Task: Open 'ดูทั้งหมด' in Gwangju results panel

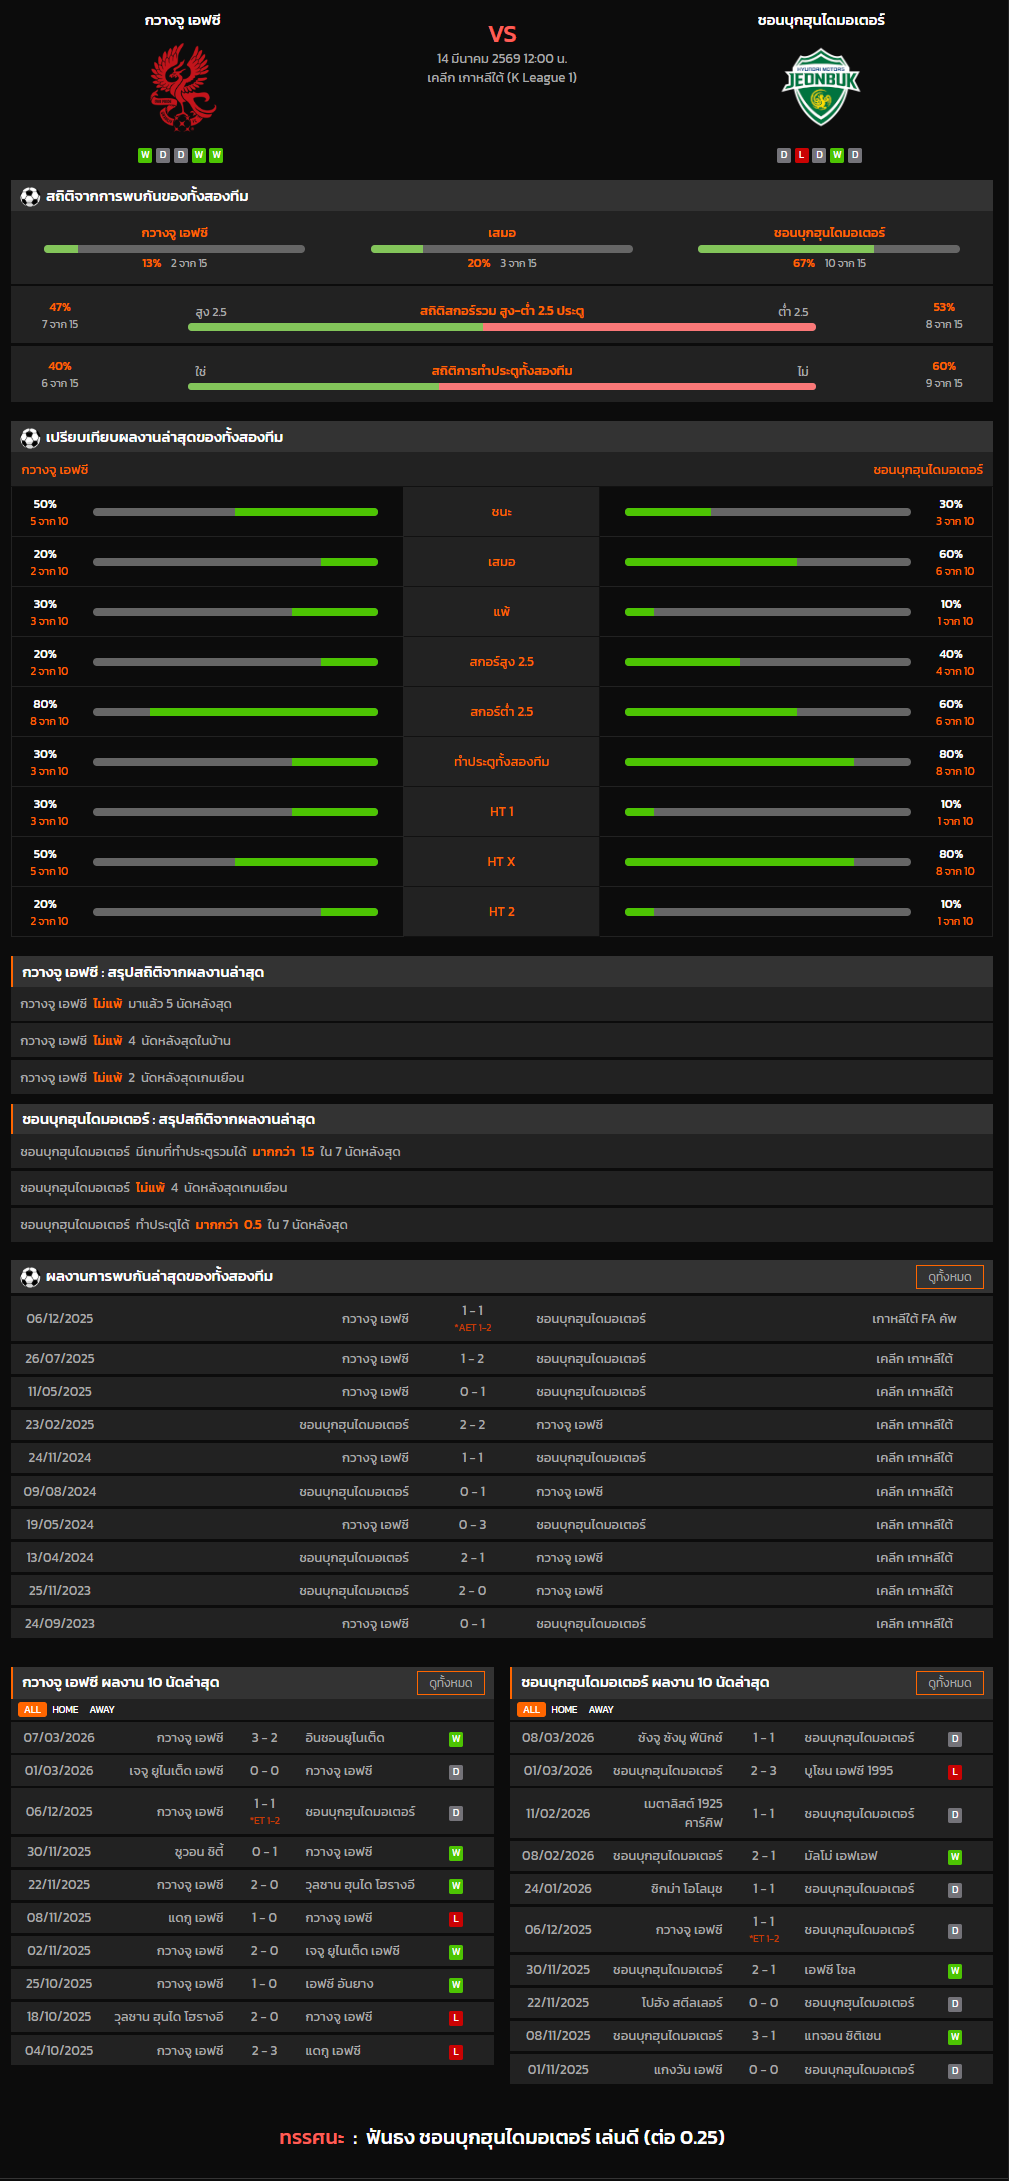Action: 450,1683
